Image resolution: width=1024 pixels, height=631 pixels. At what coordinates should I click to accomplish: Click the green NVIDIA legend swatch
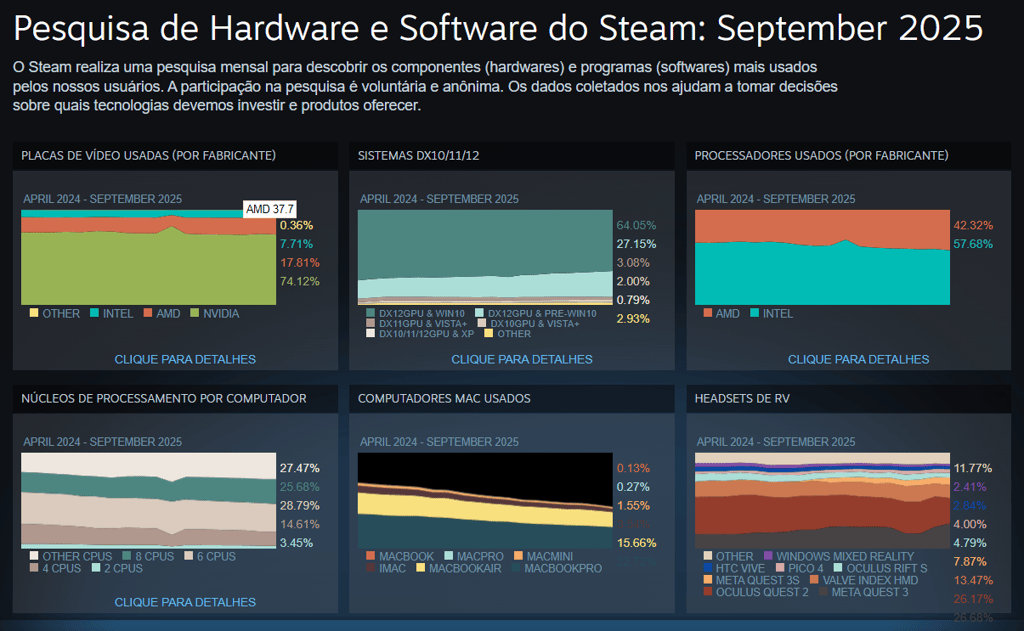pyautogui.click(x=194, y=313)
